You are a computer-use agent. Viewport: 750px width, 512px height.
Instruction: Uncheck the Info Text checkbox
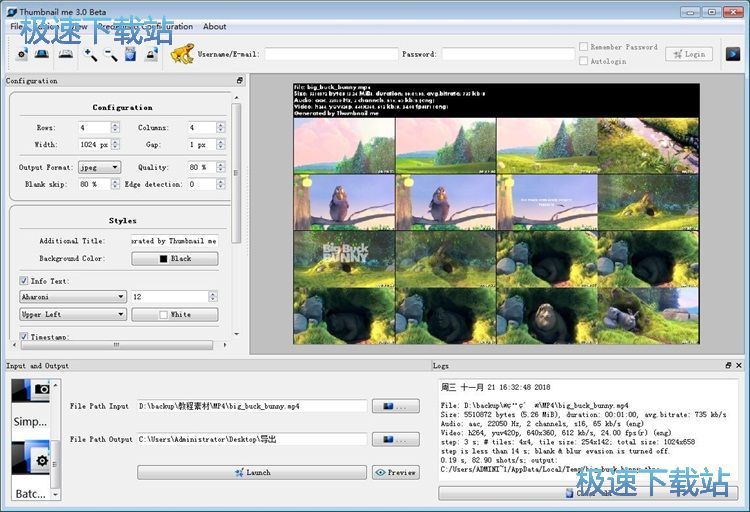(23, 280)
